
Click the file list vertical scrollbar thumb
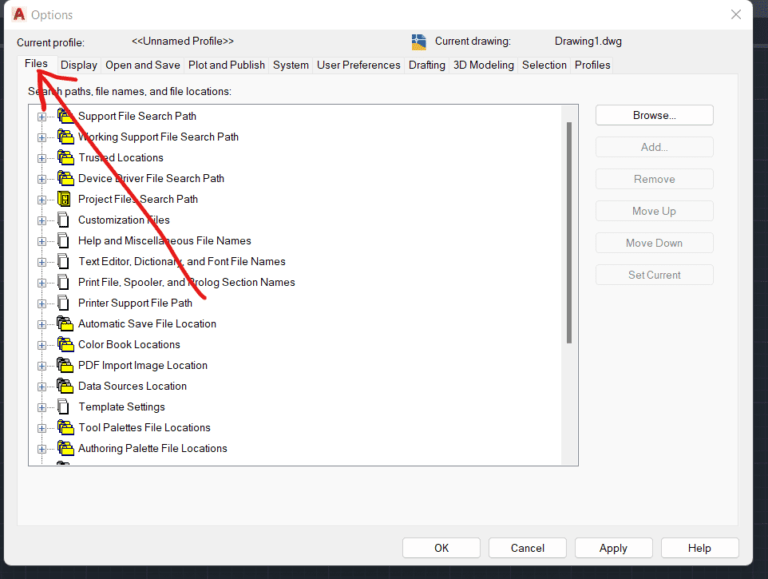click(x=569, y=233)
